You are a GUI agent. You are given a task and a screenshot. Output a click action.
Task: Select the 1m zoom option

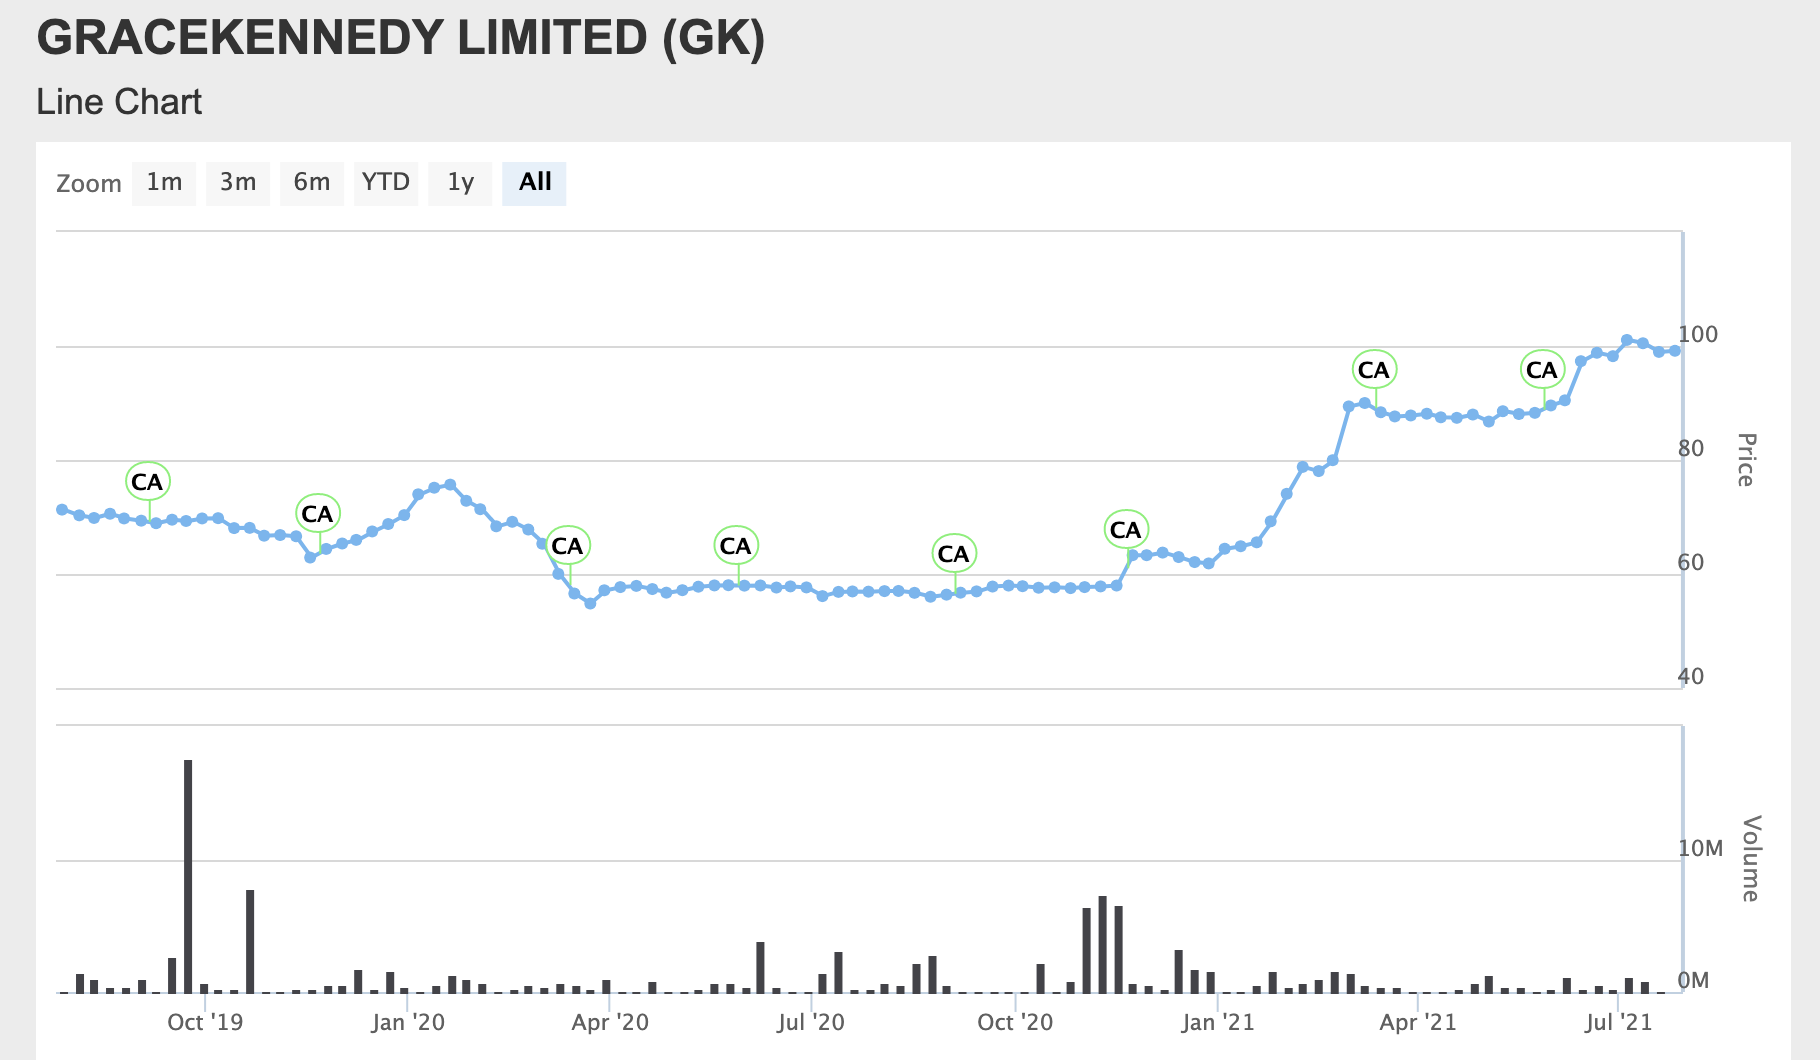[x=163, y=182]
